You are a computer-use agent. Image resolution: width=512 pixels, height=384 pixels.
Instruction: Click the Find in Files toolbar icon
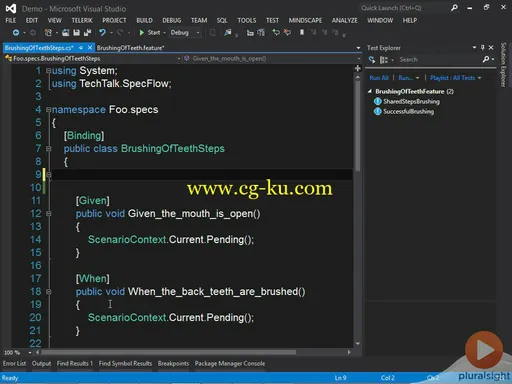pyautogui.click(x=228, y=32)
